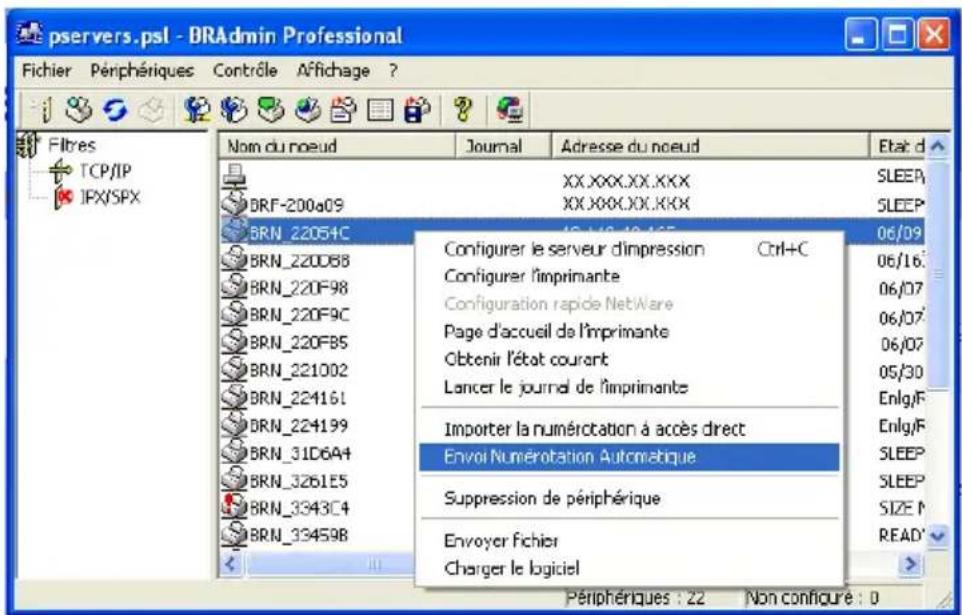Select the BRN_221002 device name
The width and height of the screenshot is (962, 615).
coord(298,370)
